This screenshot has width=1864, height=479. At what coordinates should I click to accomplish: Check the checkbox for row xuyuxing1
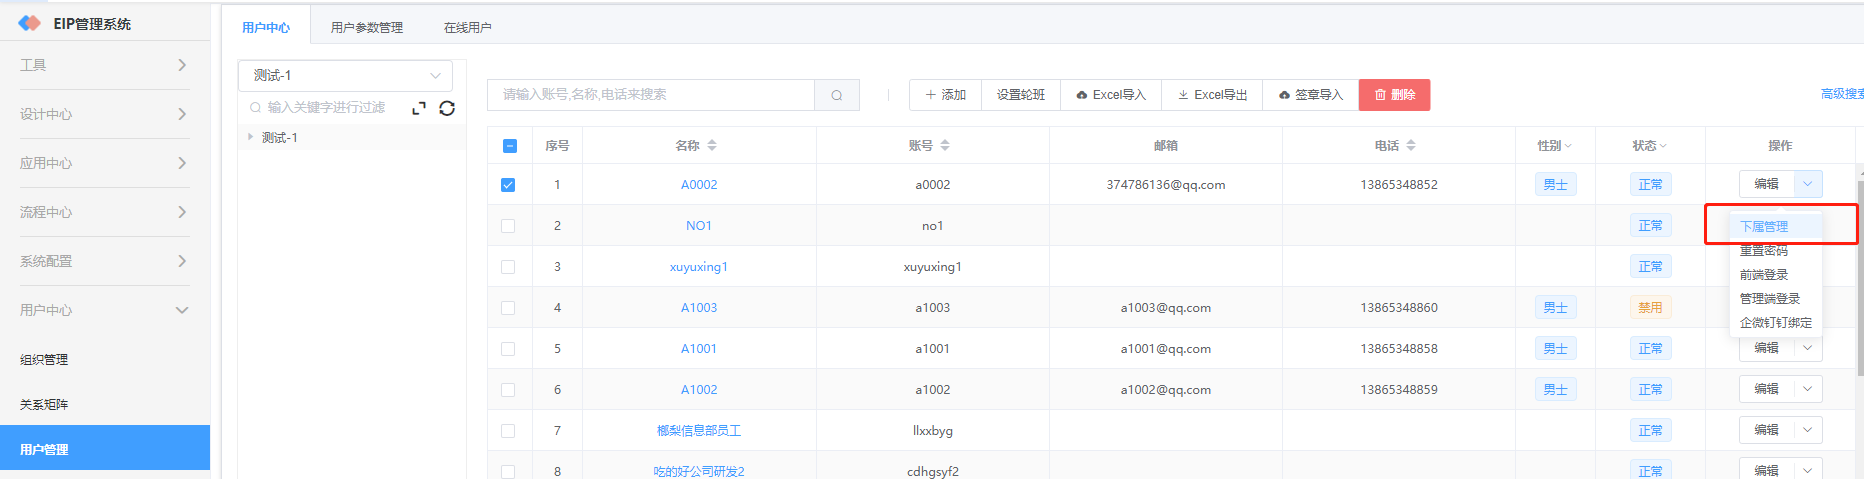[508, 267]
